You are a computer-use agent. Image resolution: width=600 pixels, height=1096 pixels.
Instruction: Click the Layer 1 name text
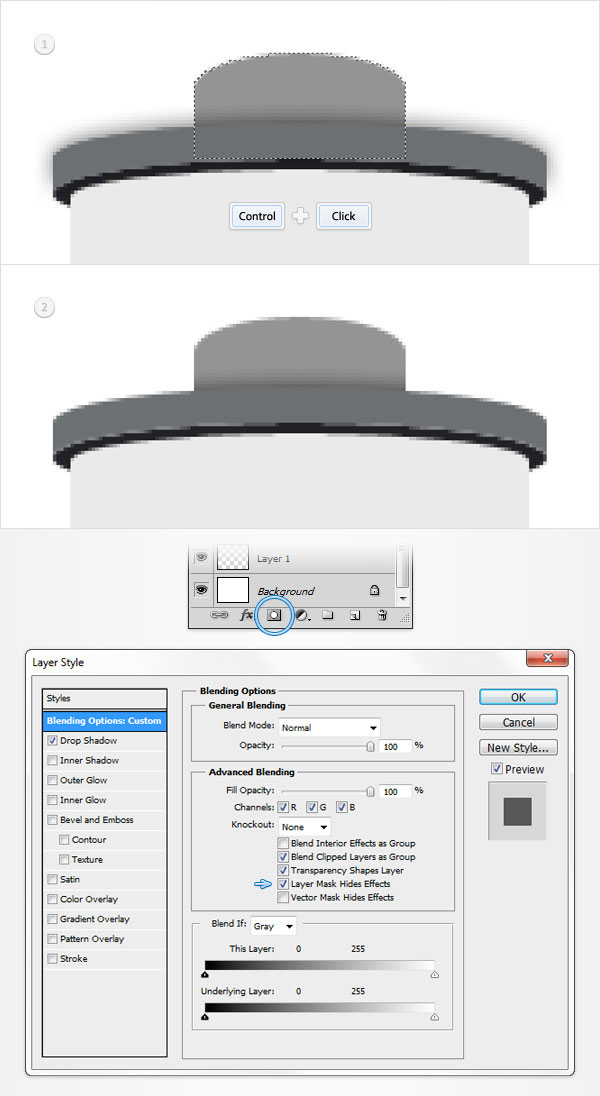[273, 558]
